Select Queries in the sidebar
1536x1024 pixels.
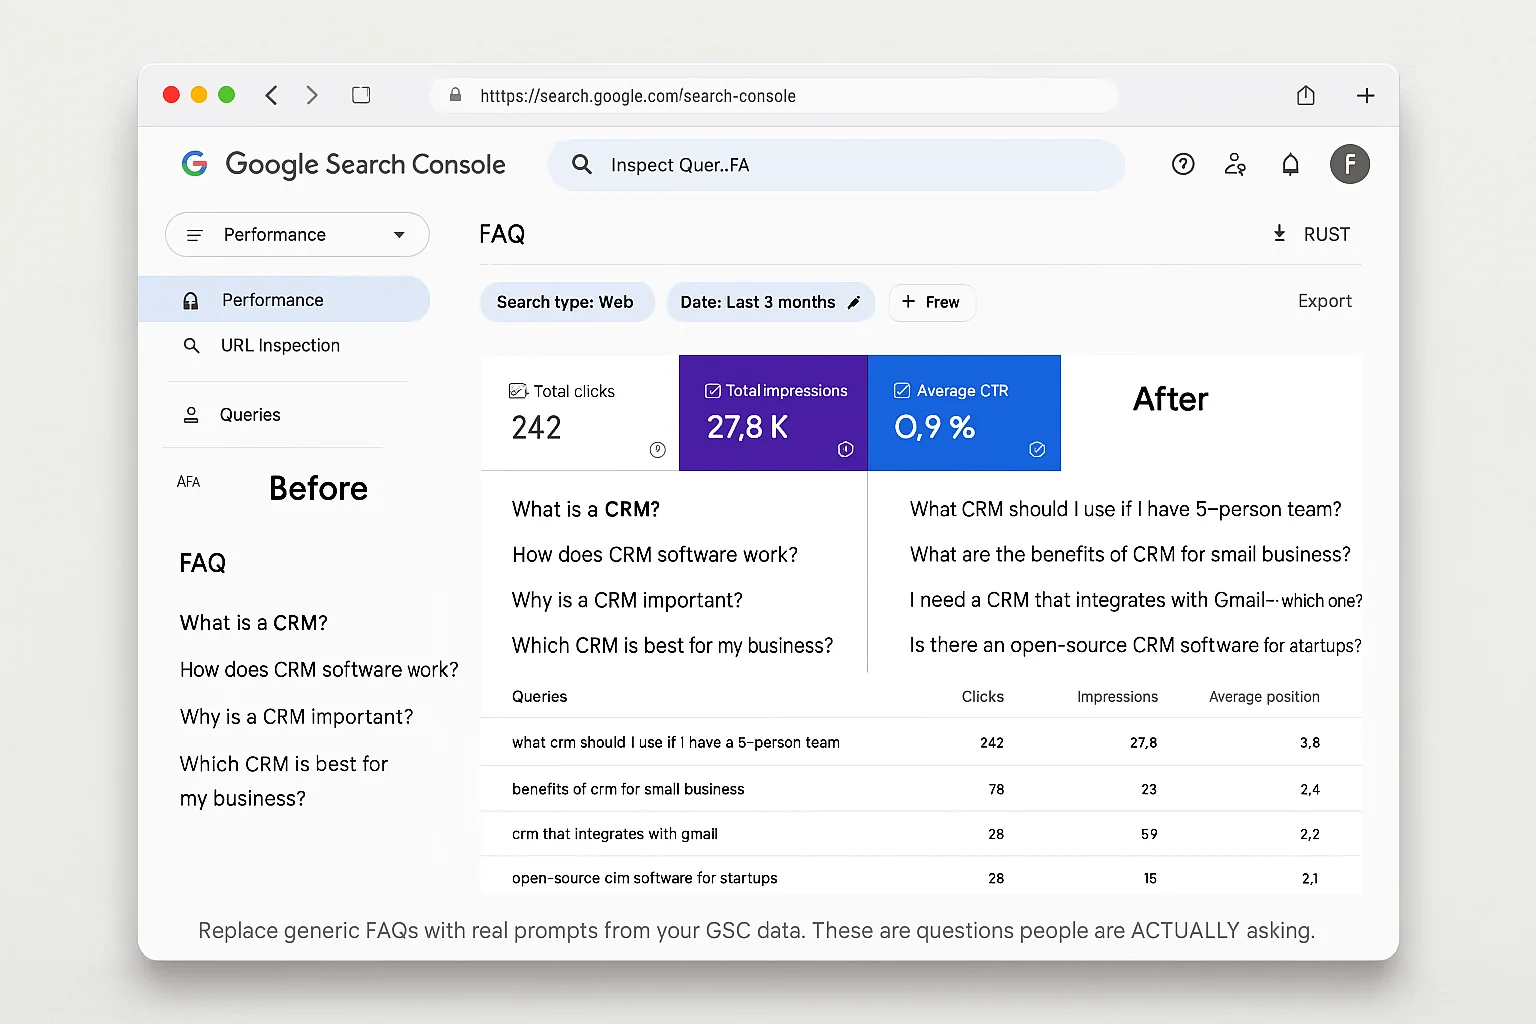(250, 414)
